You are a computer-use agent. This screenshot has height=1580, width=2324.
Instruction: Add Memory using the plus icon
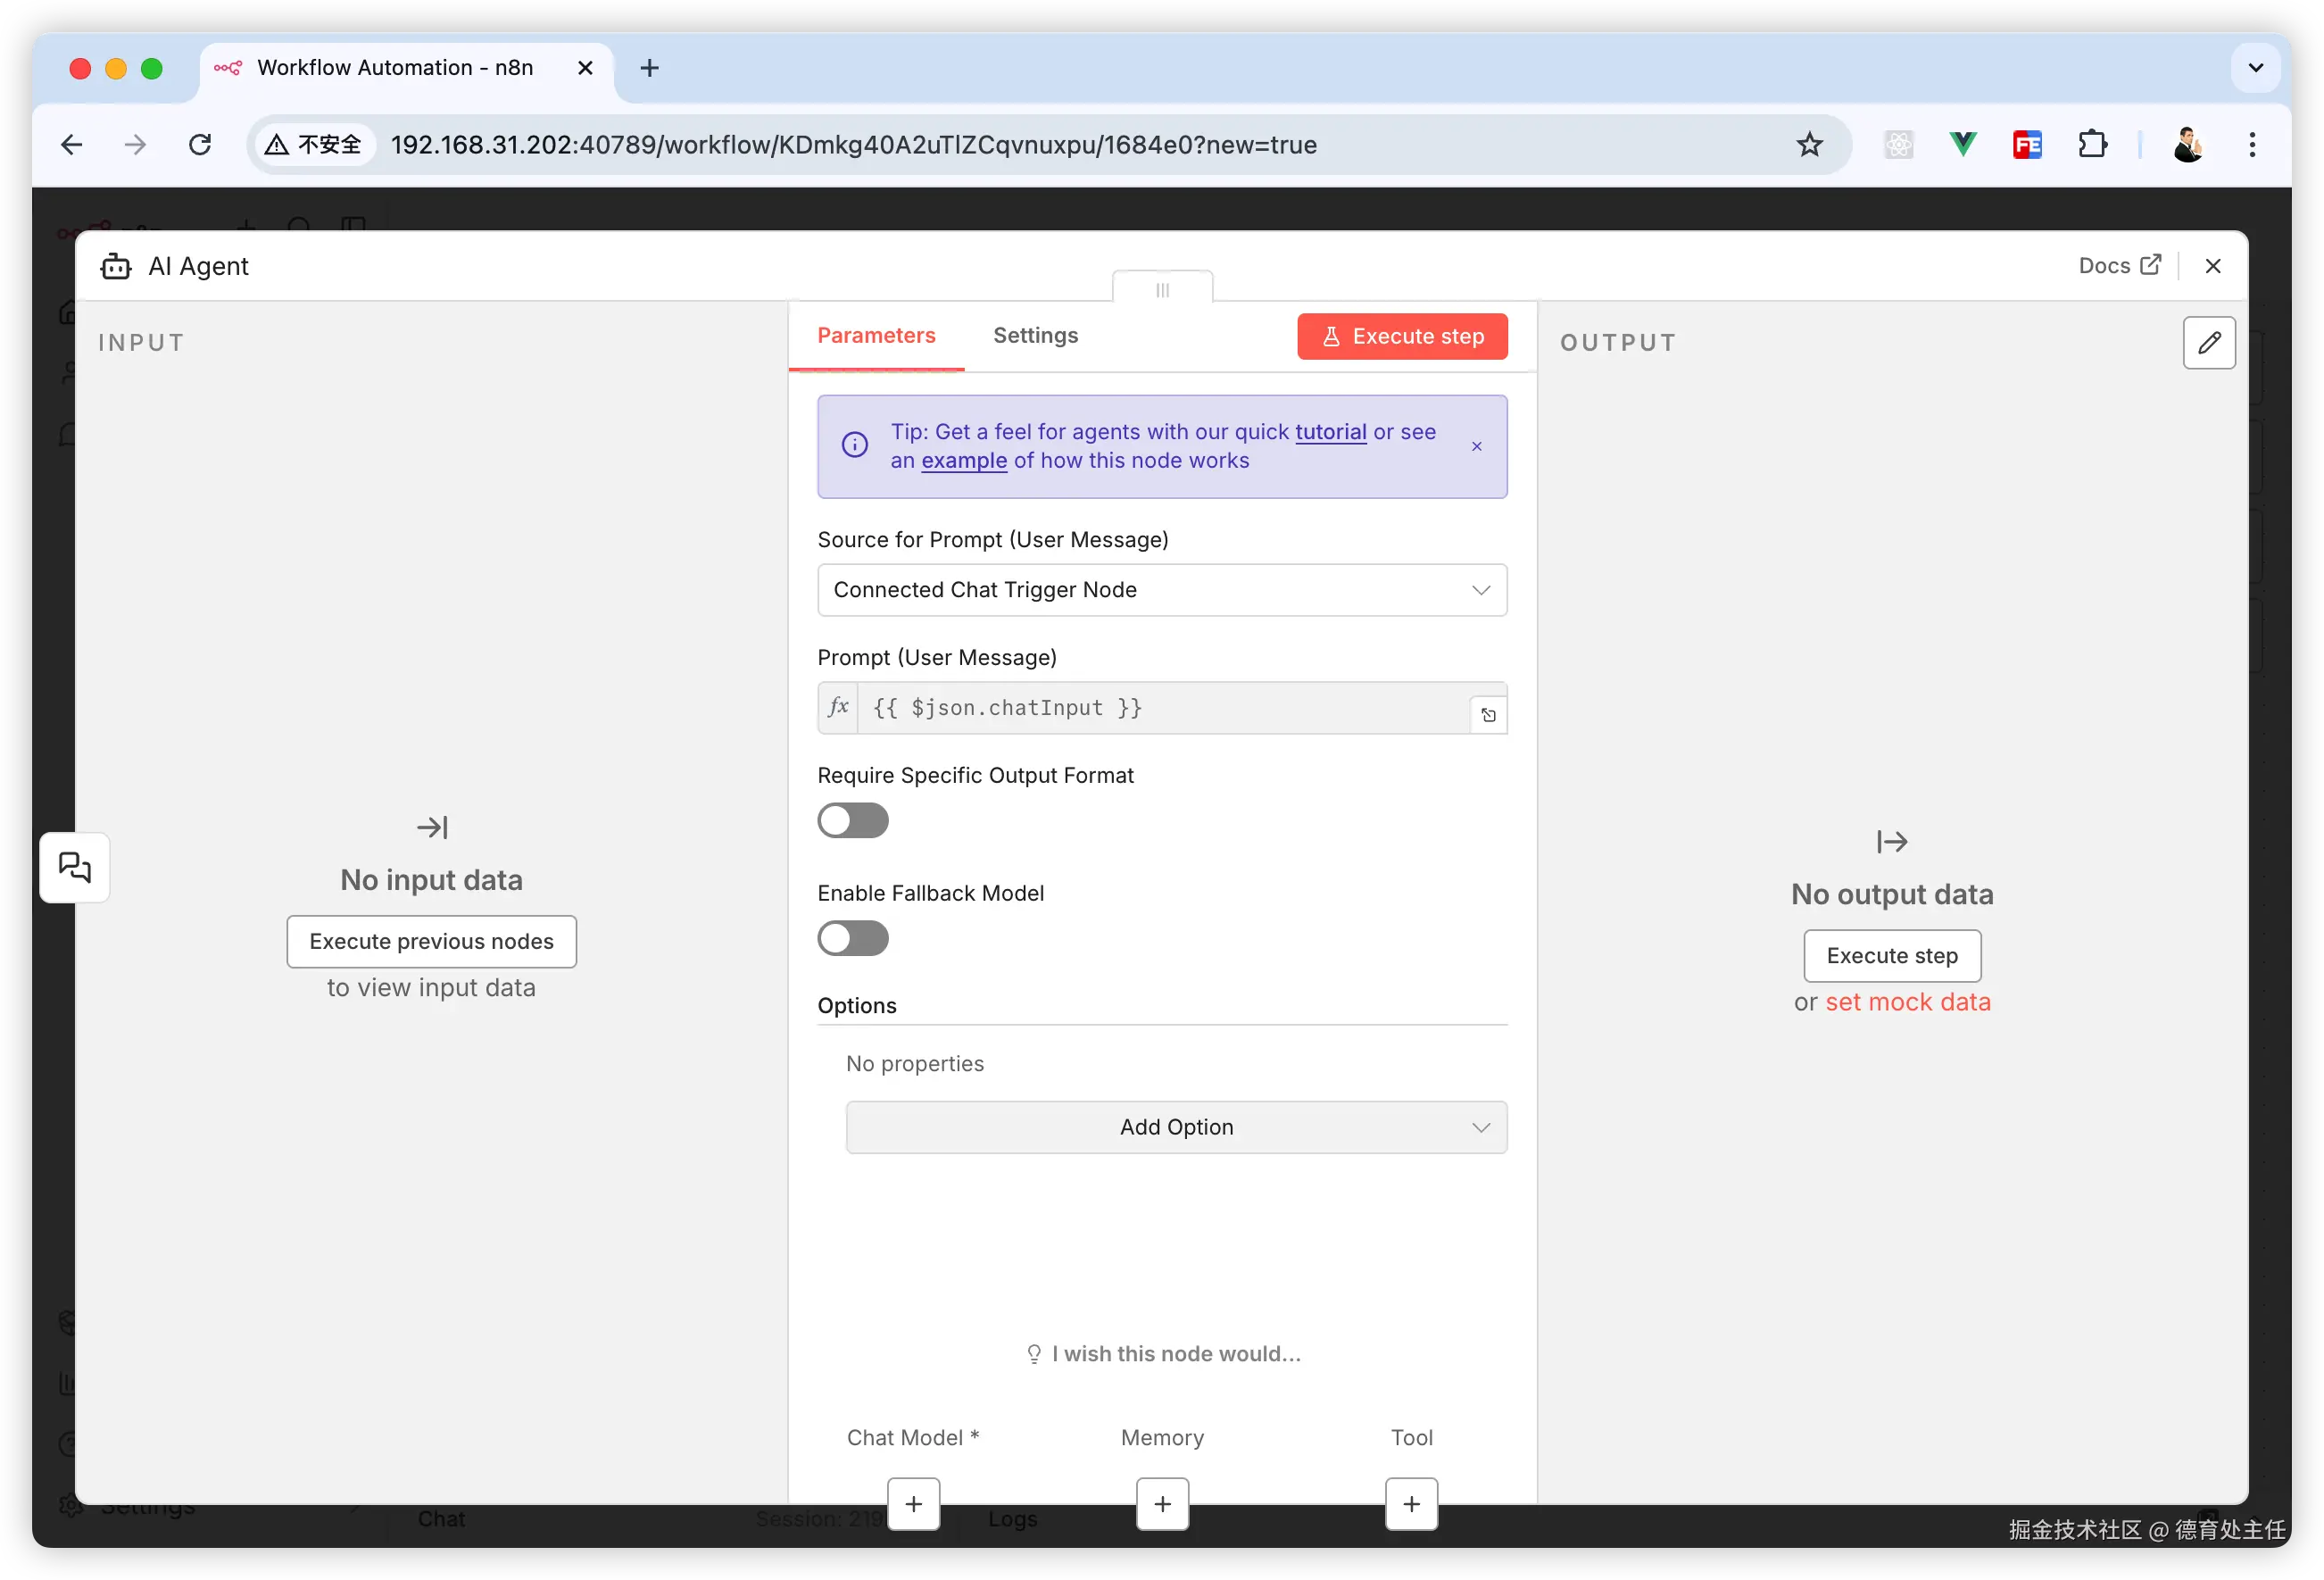coord(1162,1503)
